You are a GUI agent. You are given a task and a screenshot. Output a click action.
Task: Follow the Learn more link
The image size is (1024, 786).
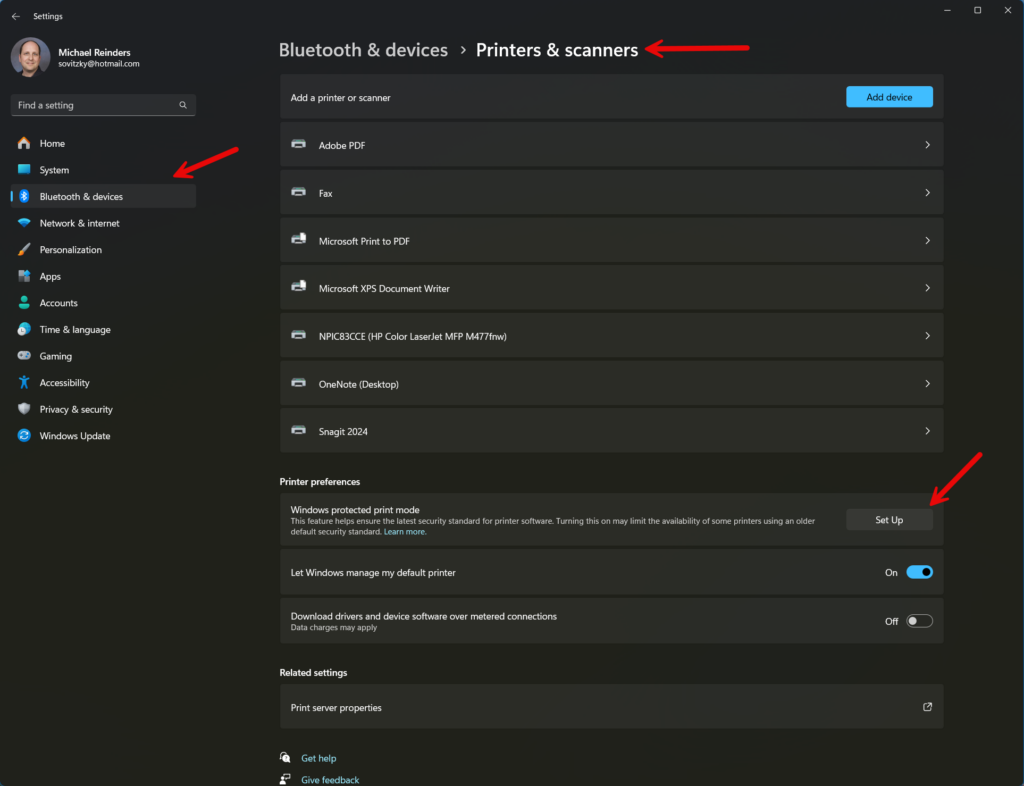[405, 532]
